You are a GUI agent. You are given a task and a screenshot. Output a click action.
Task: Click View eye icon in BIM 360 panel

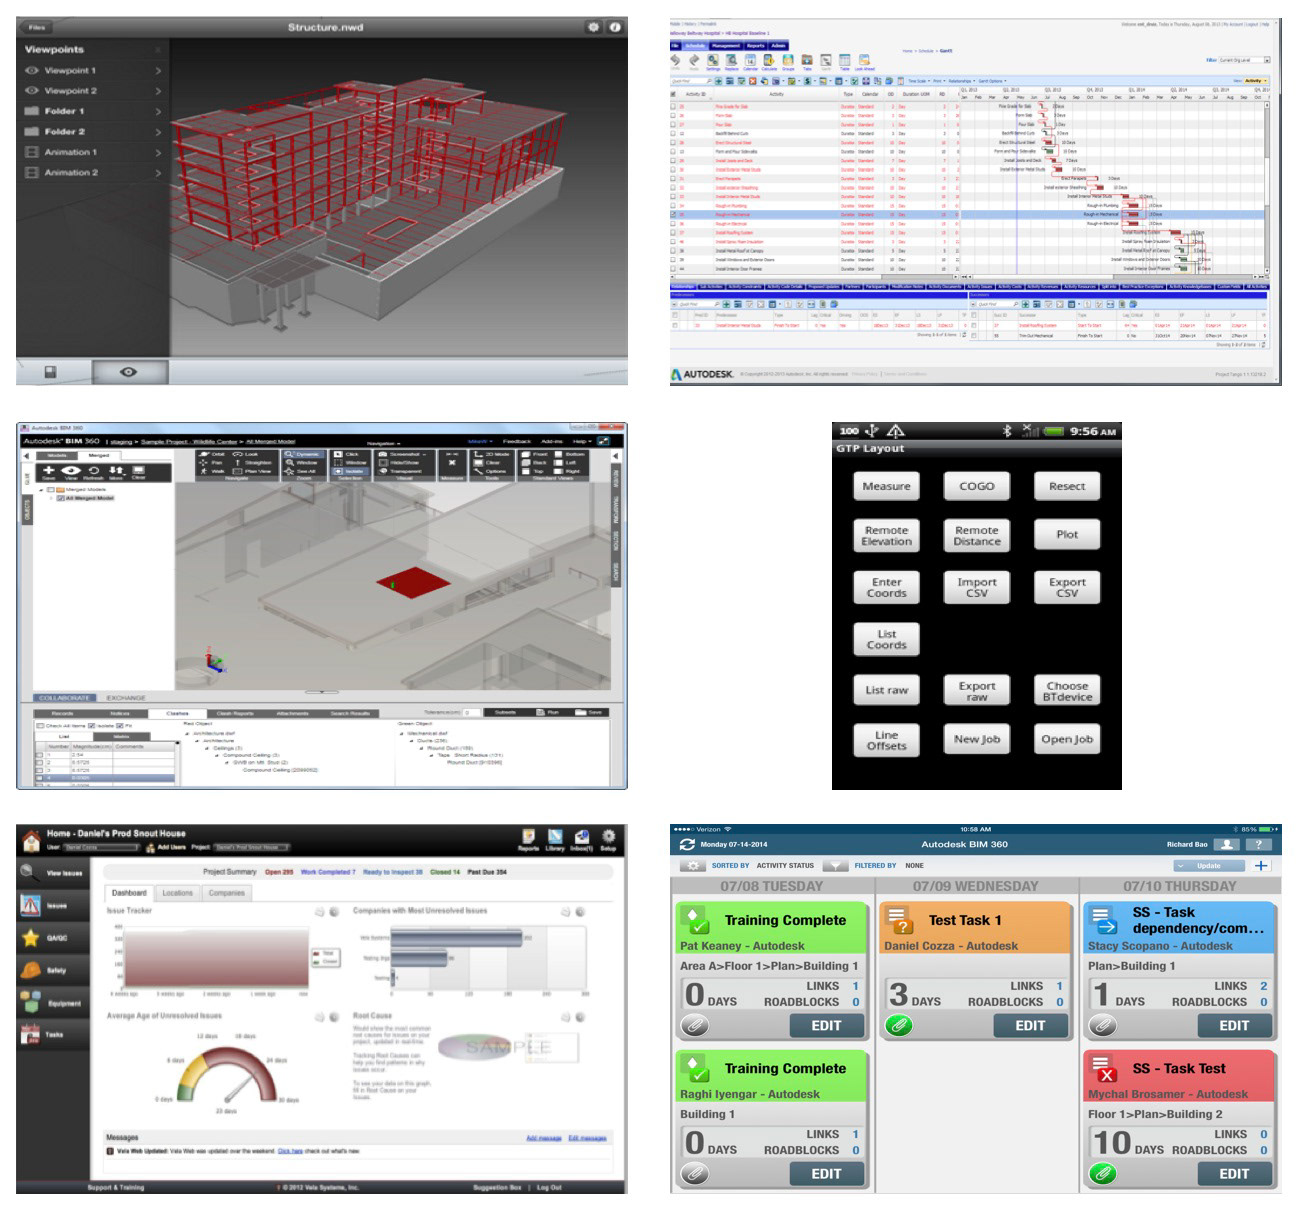70,473
